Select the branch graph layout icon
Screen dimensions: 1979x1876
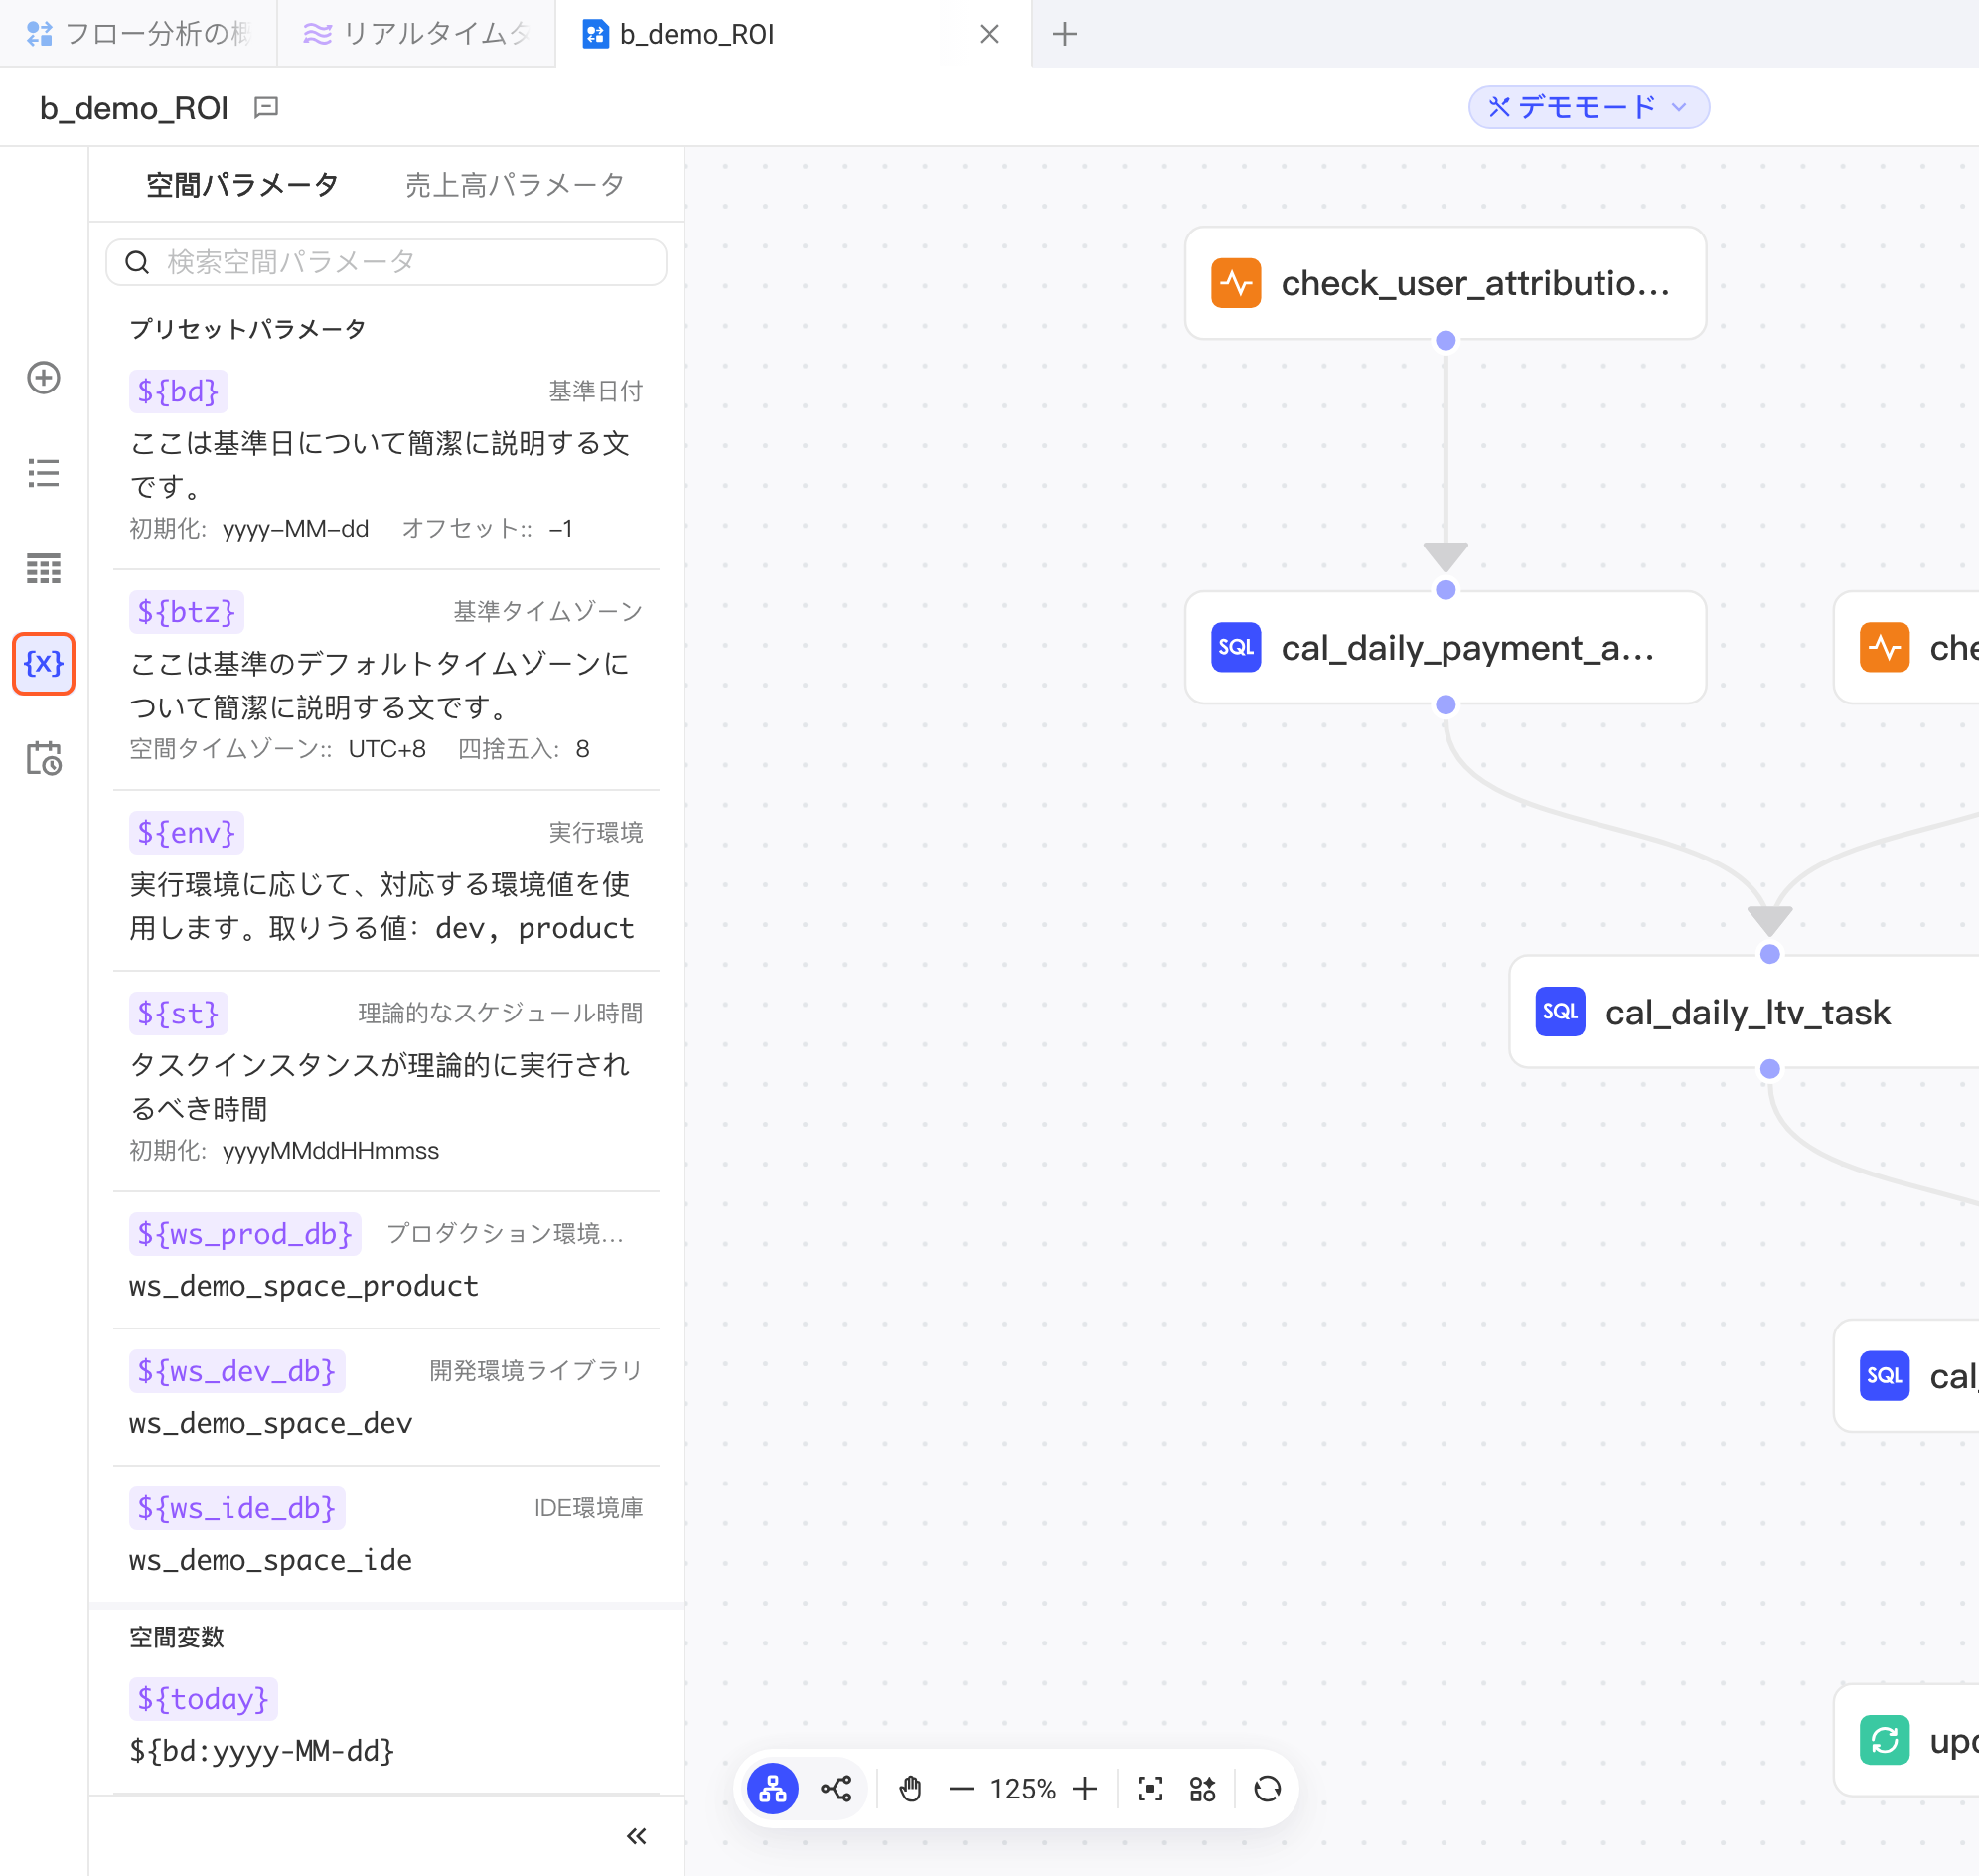(x=836, y=1788)
